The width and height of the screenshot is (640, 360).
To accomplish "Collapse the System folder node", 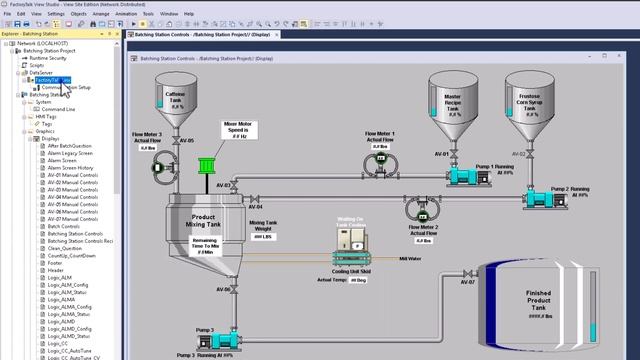I will (24, 102).
